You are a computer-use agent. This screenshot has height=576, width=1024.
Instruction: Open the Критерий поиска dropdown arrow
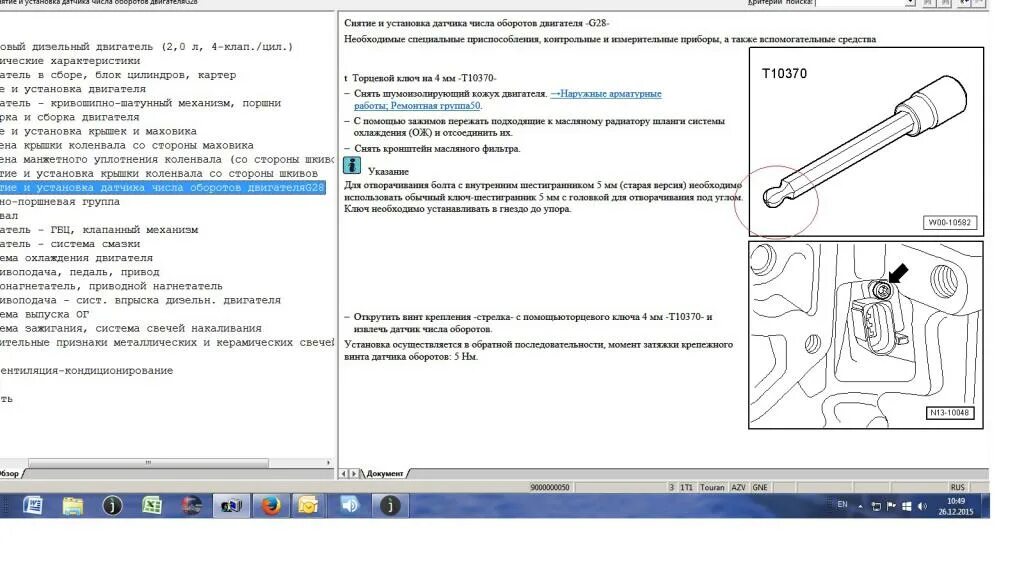pyautogui.click(x=910, y=3)
